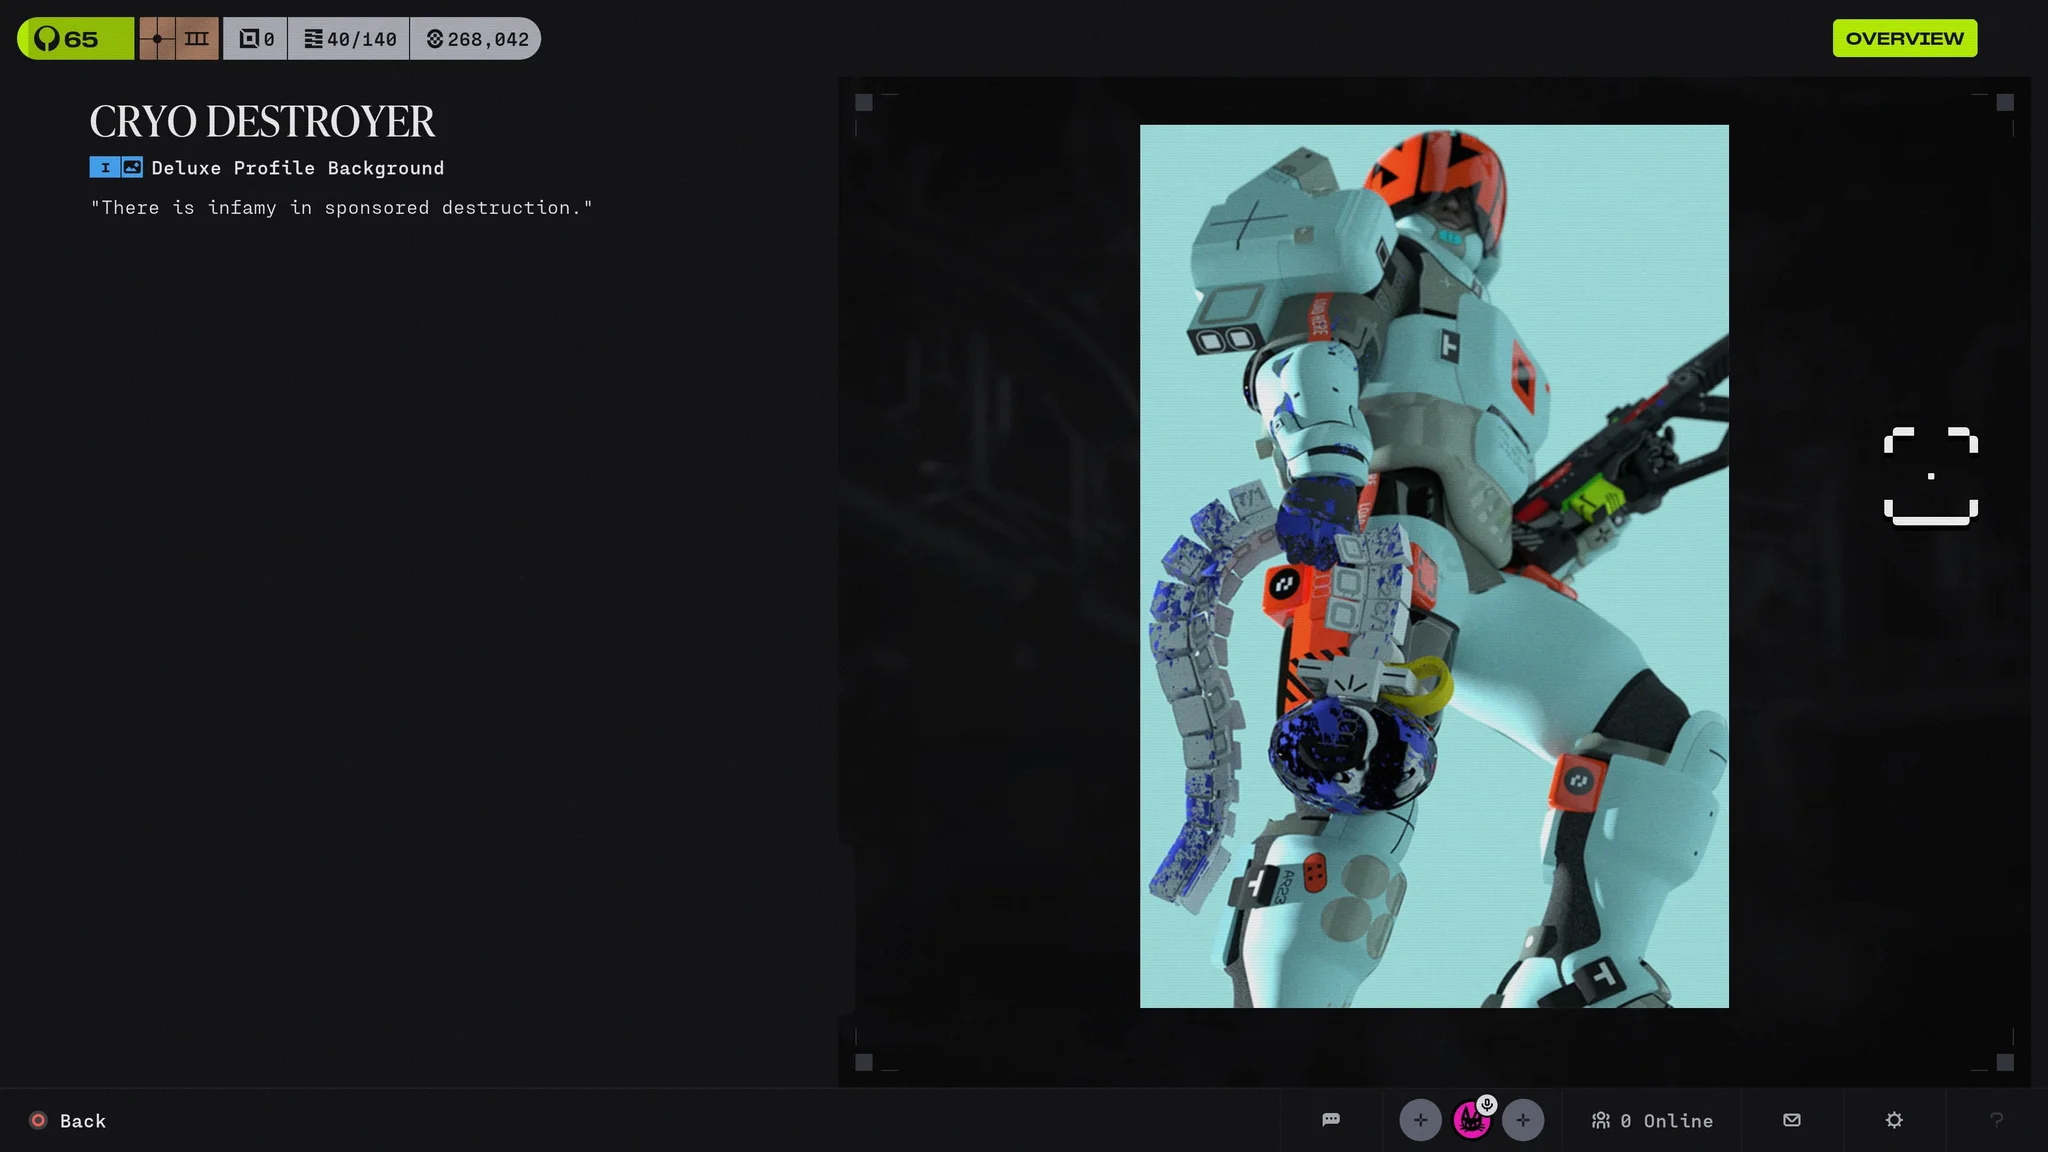Check the square token counter showing 0

coord(256,39)
